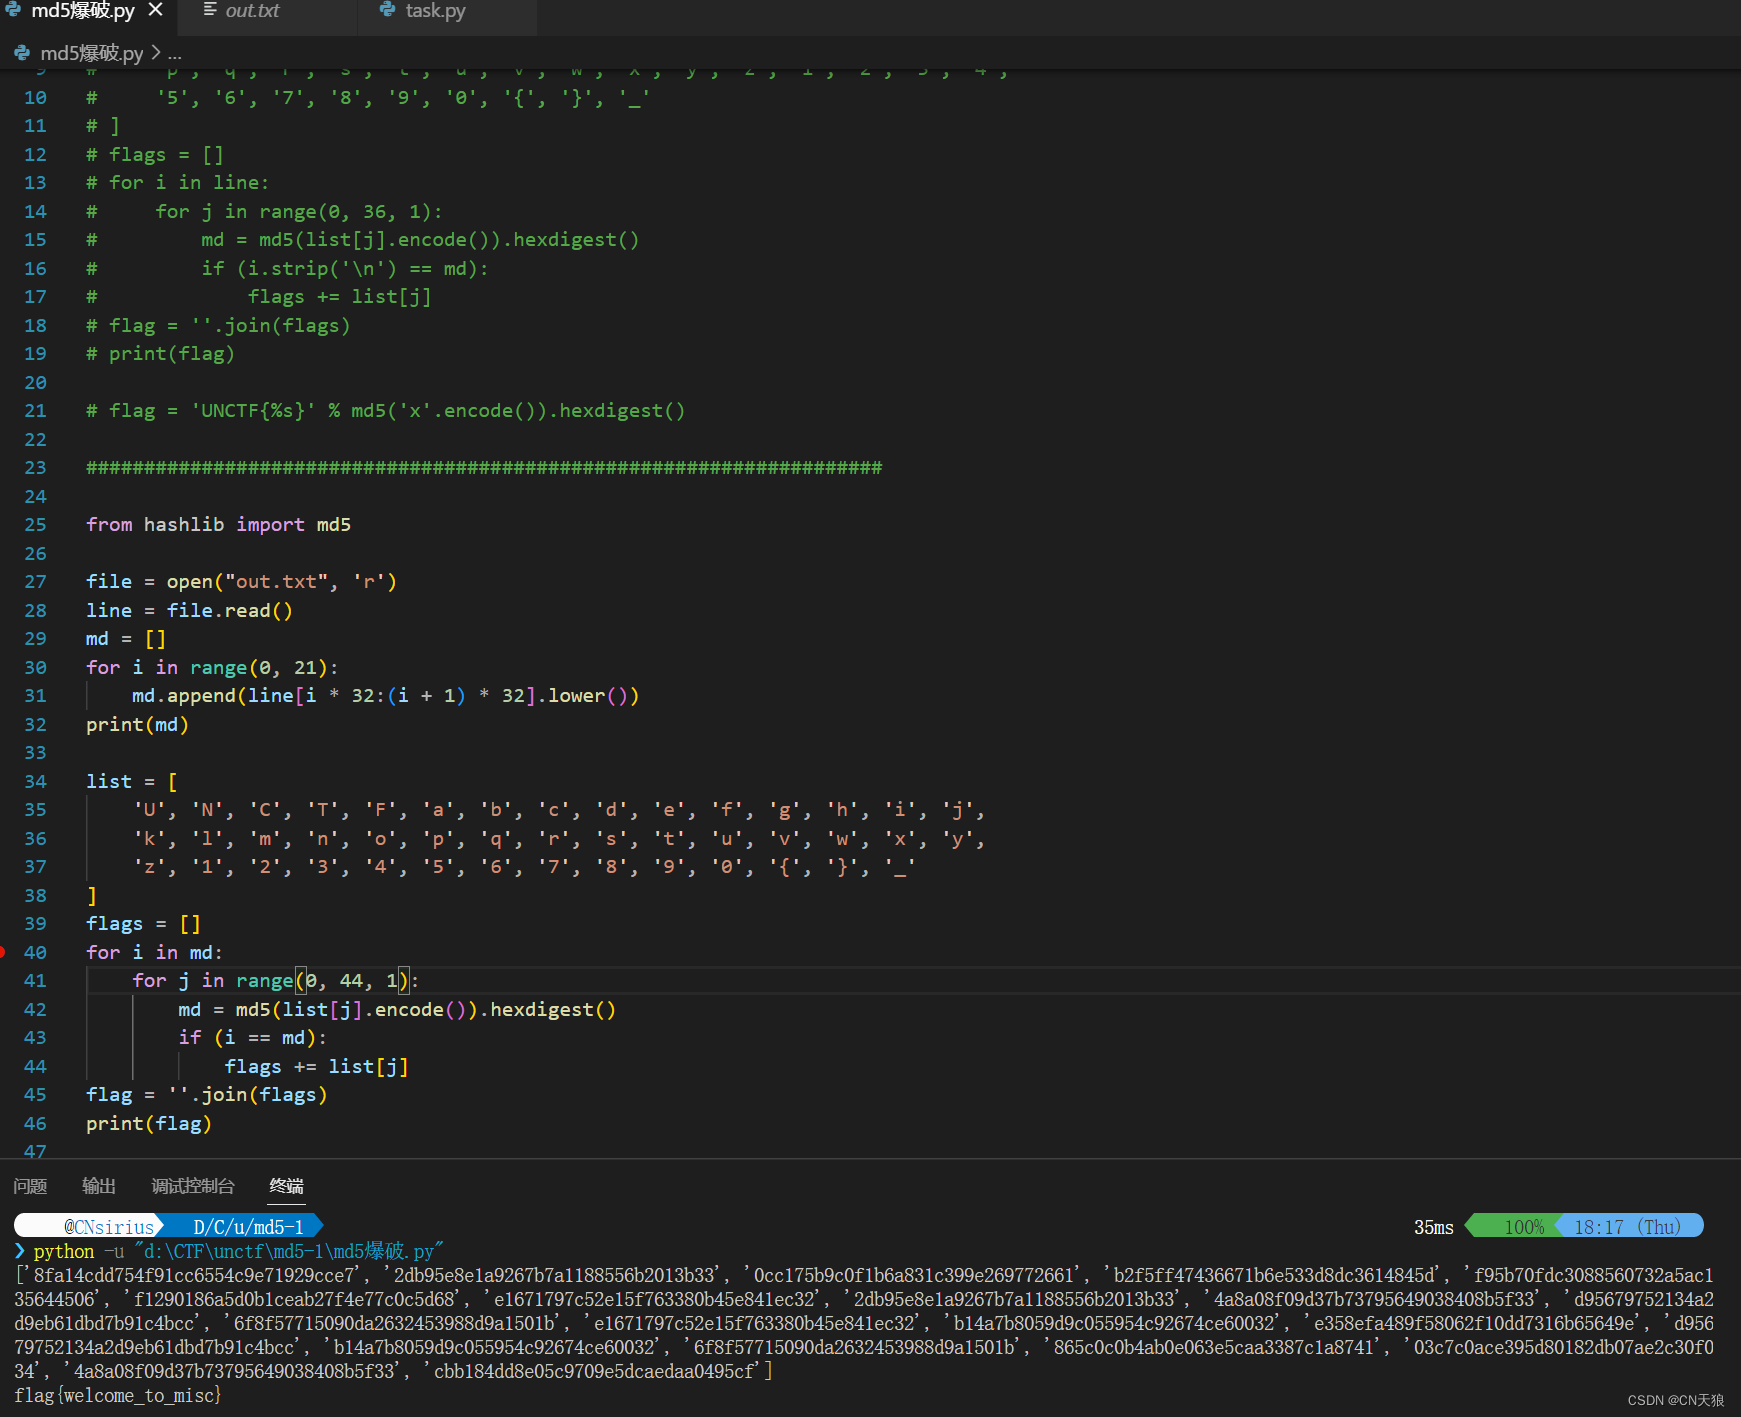This screenshot has width=1741, height=1417.
Task: Click the text file icon on out.txt tab
Action: pyautogui.click(x=210, y=10)
